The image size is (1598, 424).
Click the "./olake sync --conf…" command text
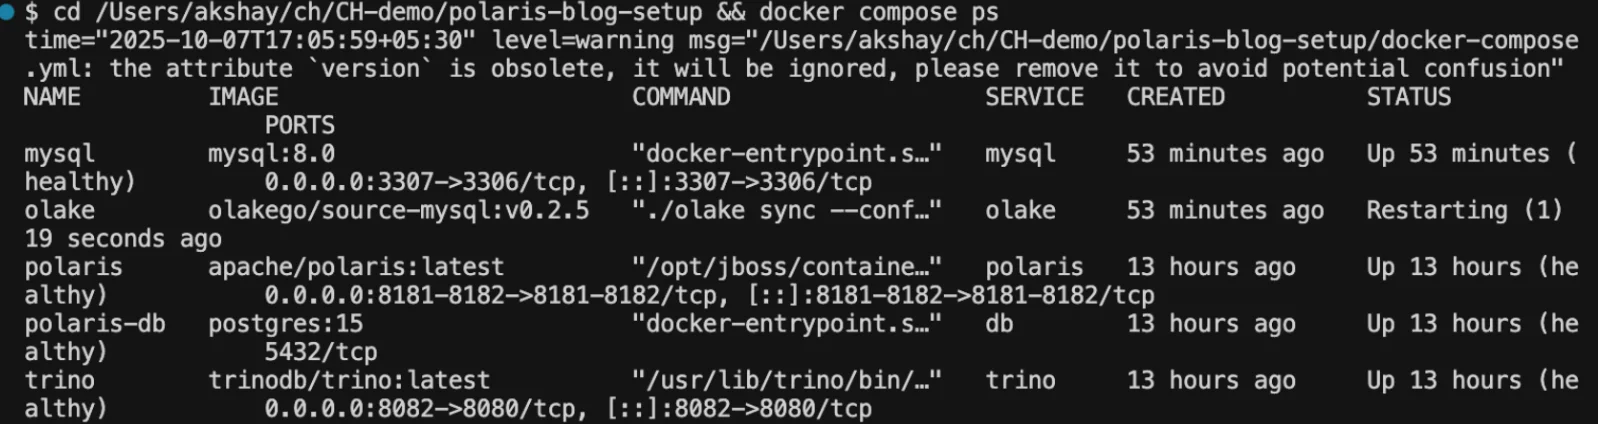click(x=786, y=210)
